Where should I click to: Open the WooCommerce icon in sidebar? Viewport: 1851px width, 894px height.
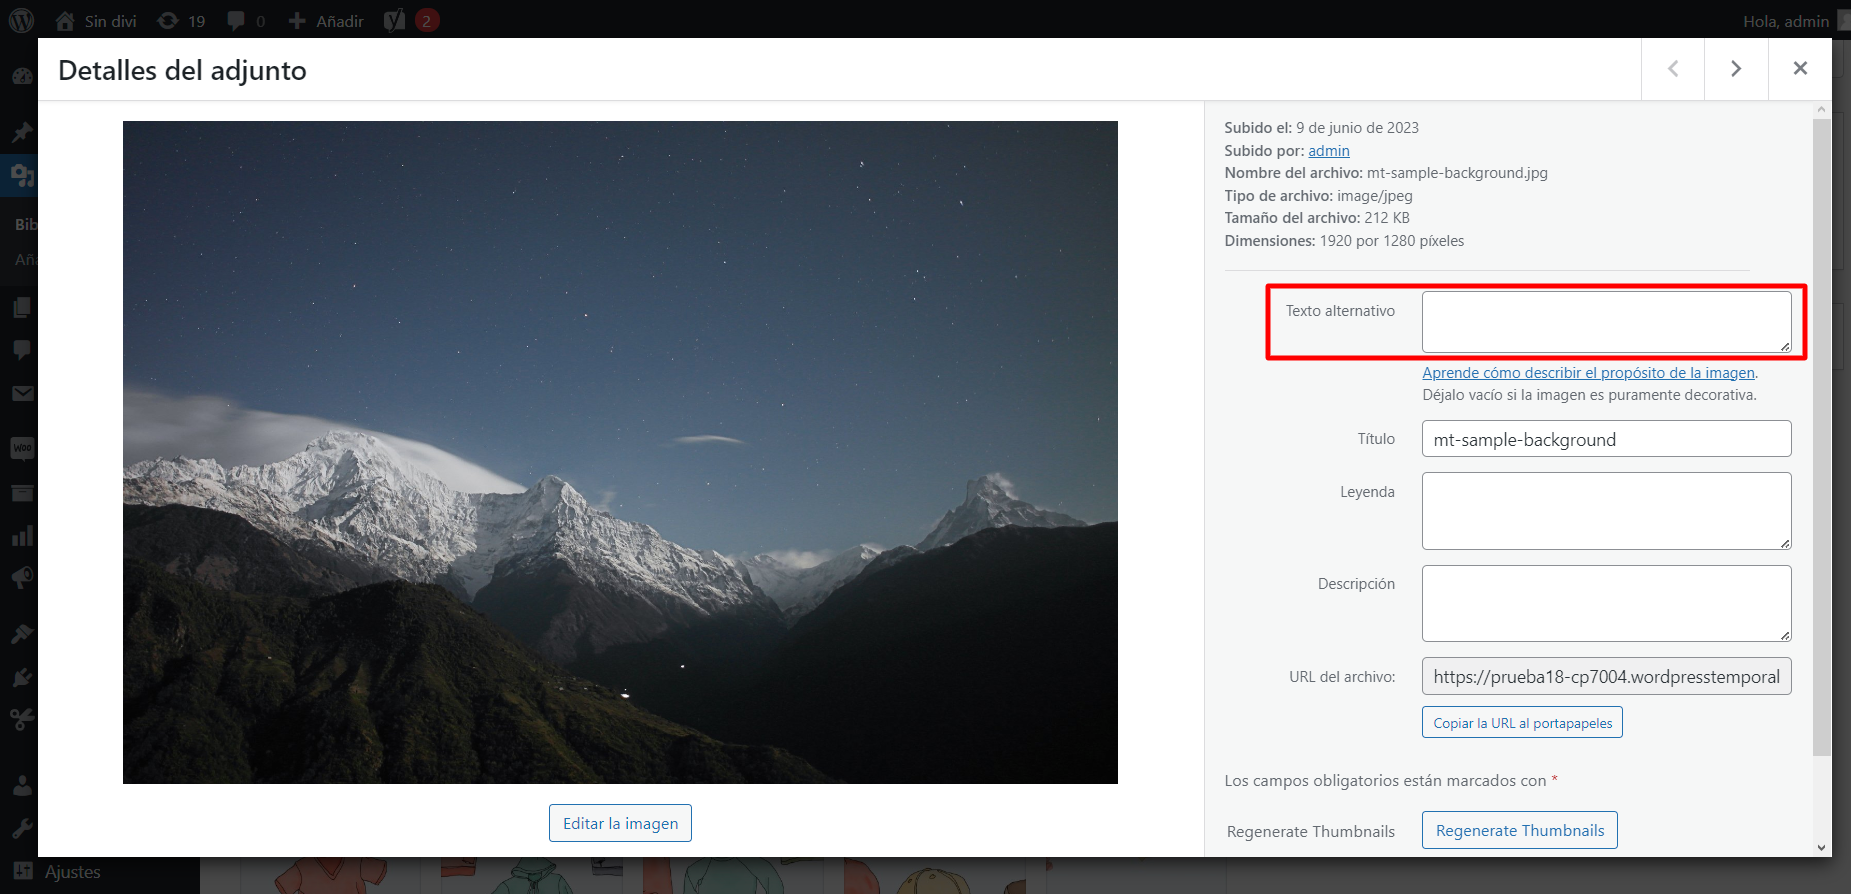pyautogui.click(x=21, y=447)
